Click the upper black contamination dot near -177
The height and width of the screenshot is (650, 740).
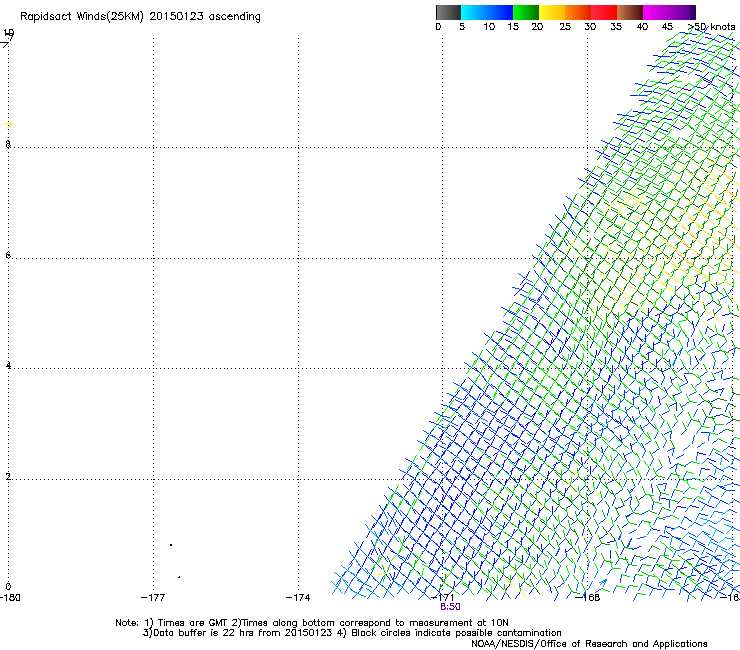tap(171, 545)
